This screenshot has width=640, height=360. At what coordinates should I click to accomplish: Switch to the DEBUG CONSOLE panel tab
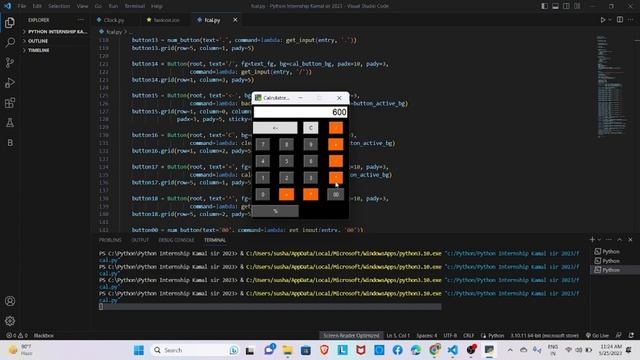click(176, 240)
